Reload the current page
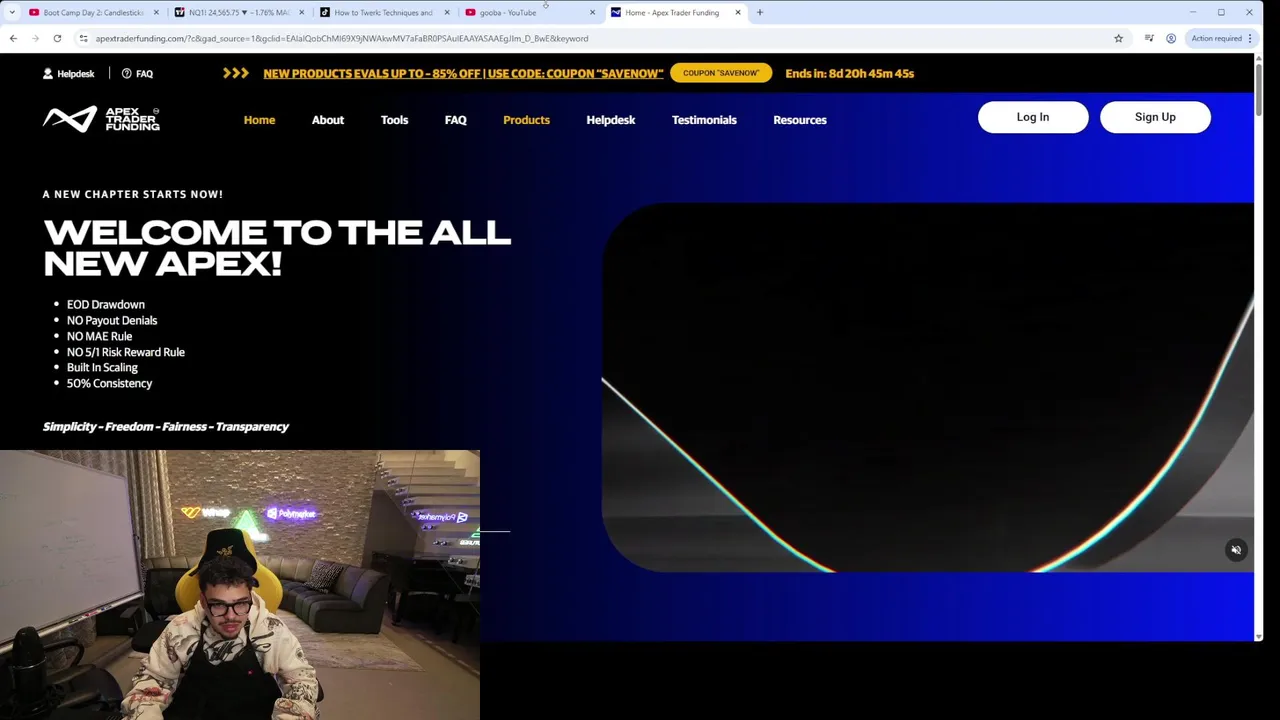The height and width of the screenshot is (720, 1280). [x=57, y=38]
